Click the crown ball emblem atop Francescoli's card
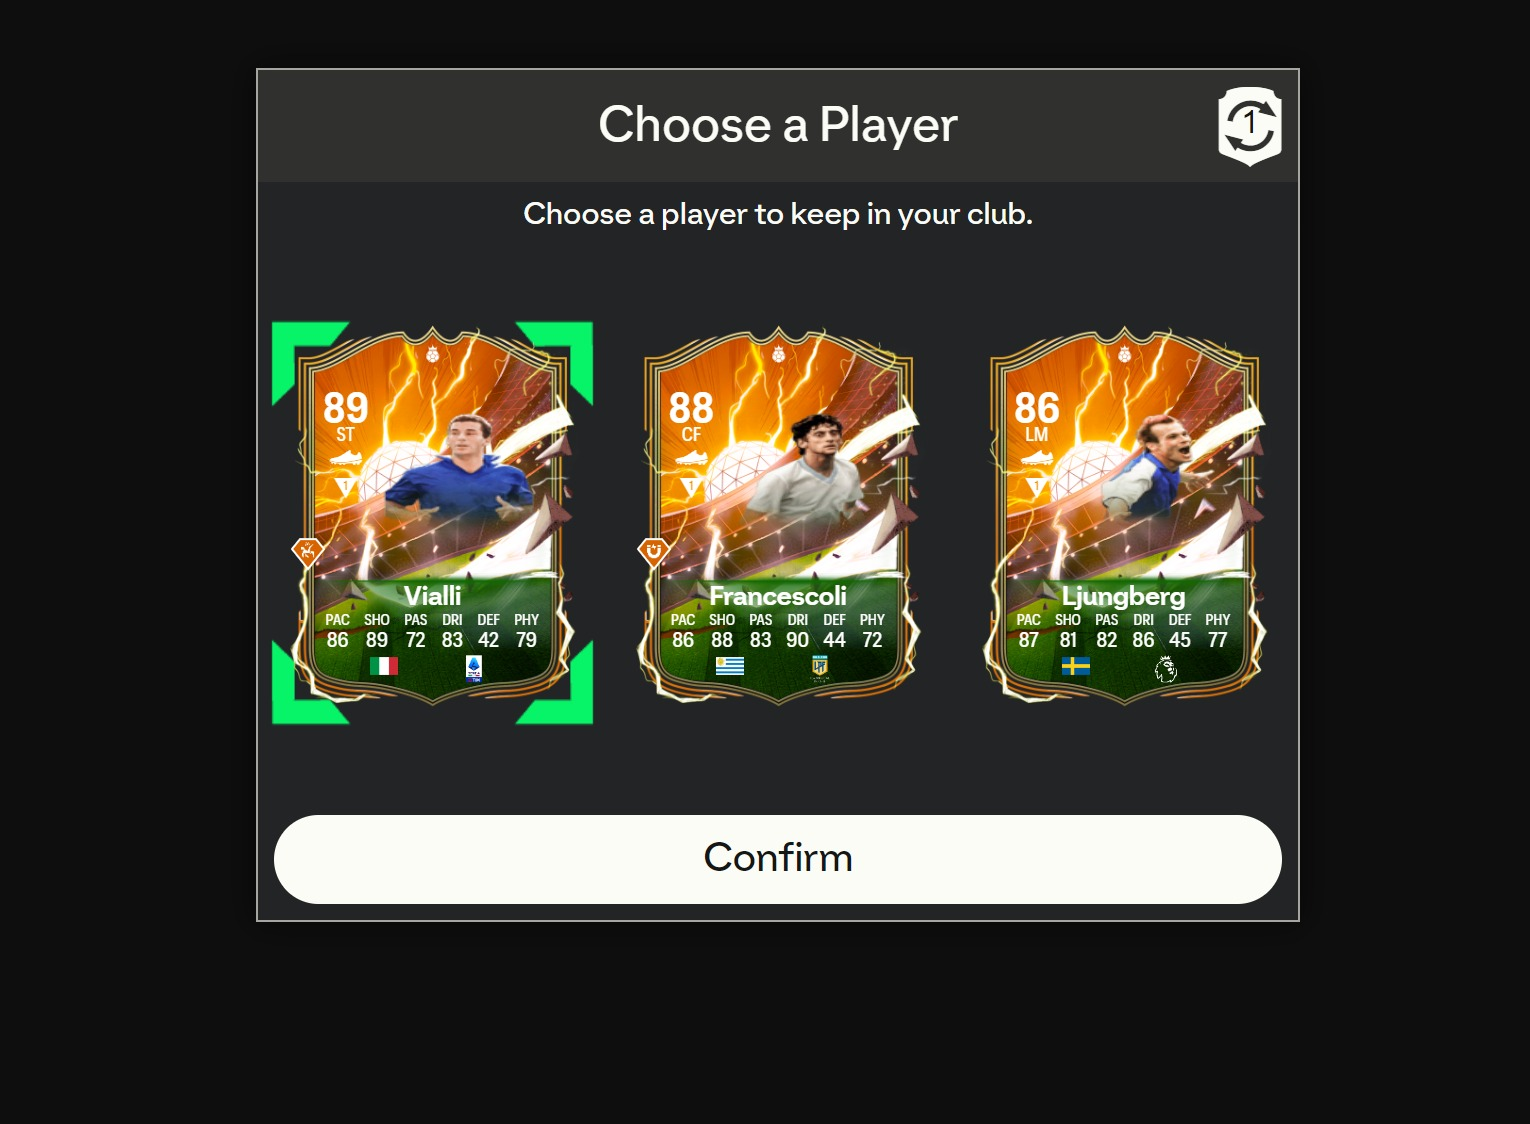 (778, 354)
